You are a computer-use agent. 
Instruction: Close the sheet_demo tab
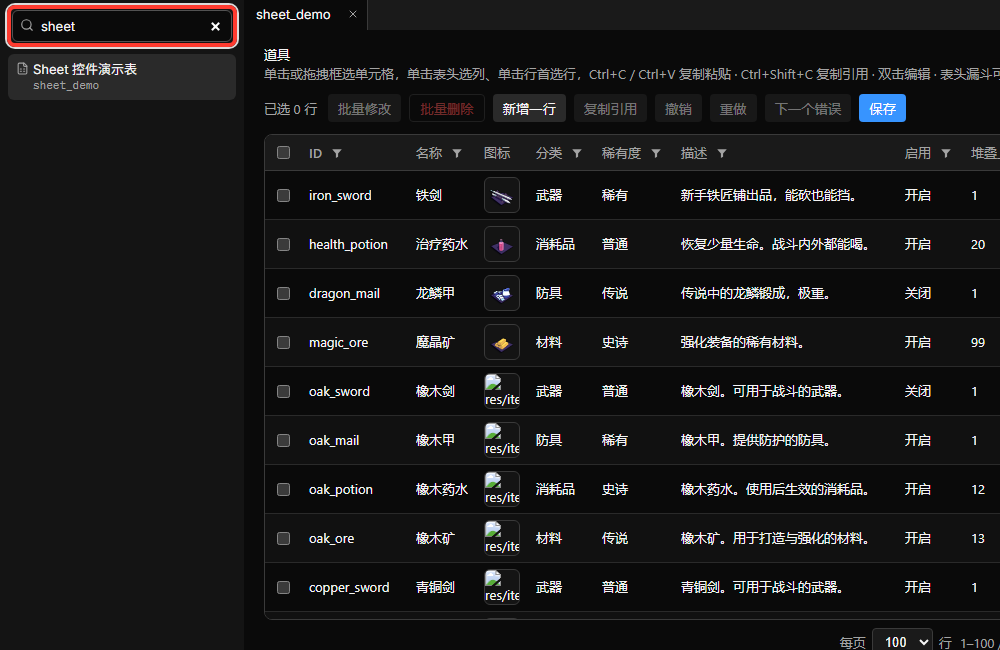tap(353, 14)
